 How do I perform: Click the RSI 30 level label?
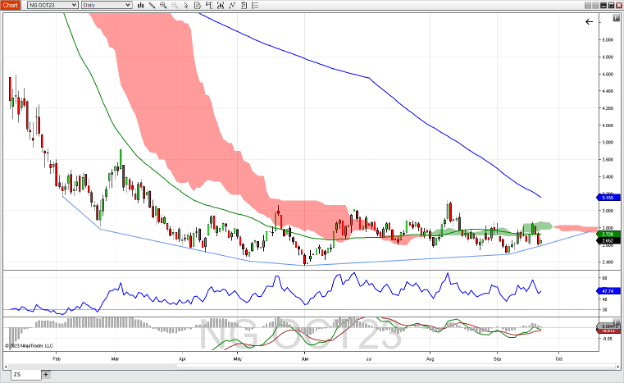[x=604, y=310]
